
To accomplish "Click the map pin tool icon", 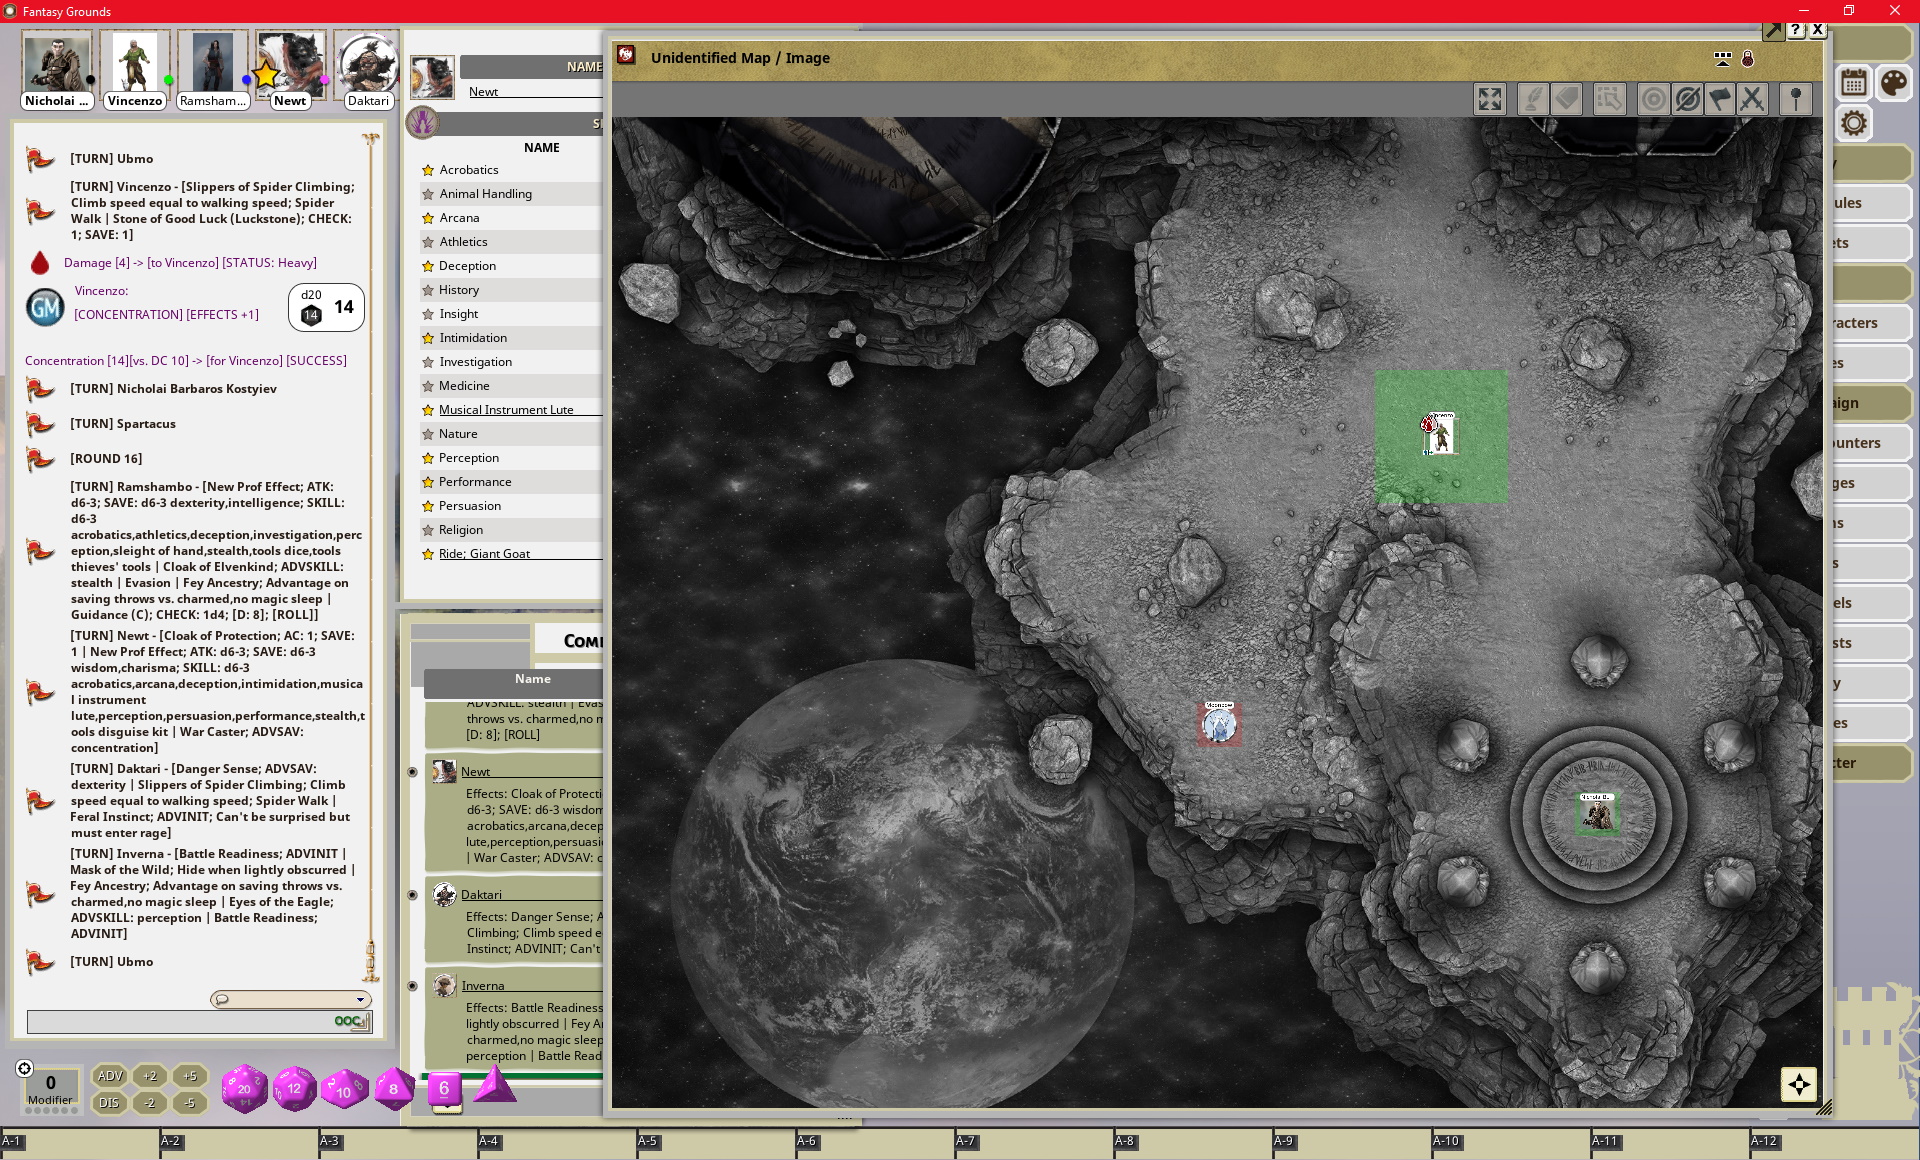I will (x=1796, y=99).
